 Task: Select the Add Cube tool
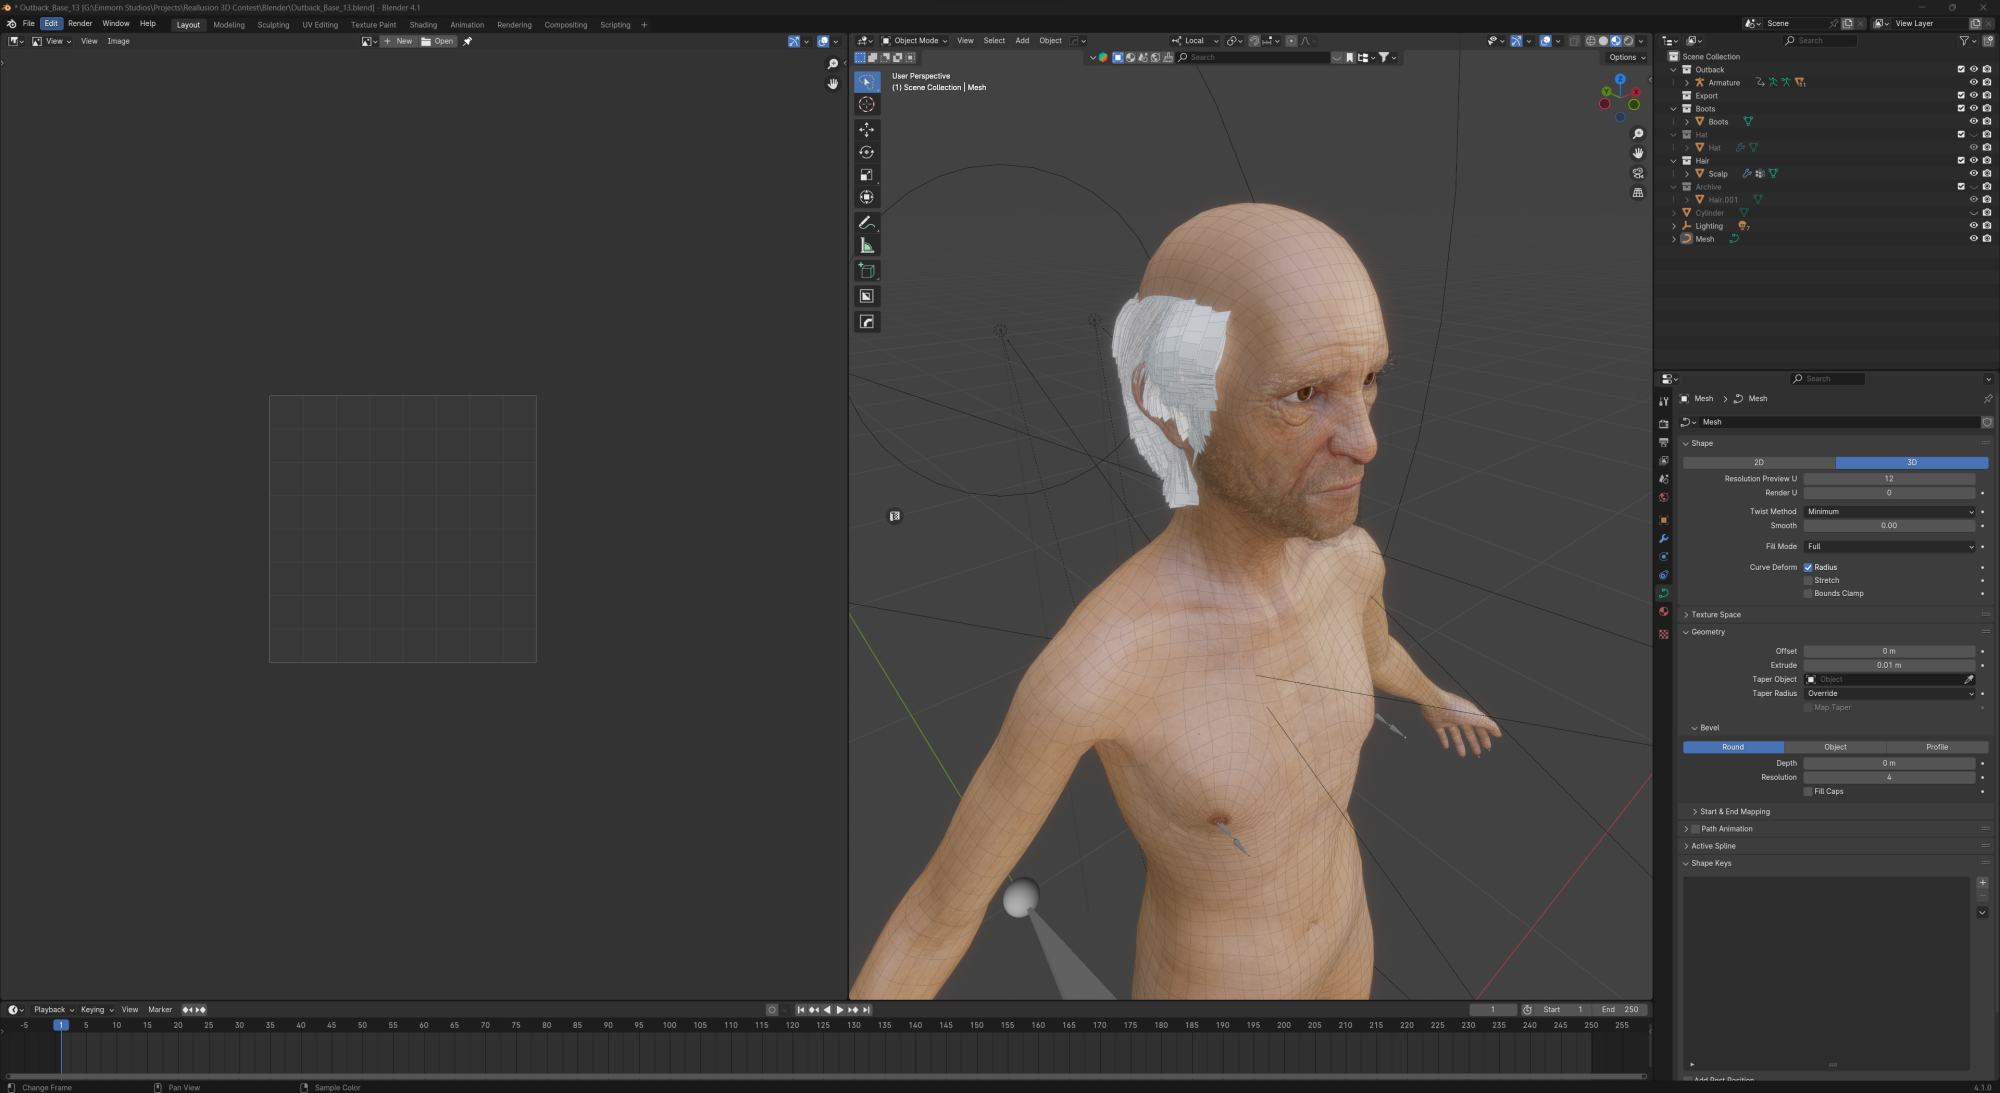pos(867,271)
